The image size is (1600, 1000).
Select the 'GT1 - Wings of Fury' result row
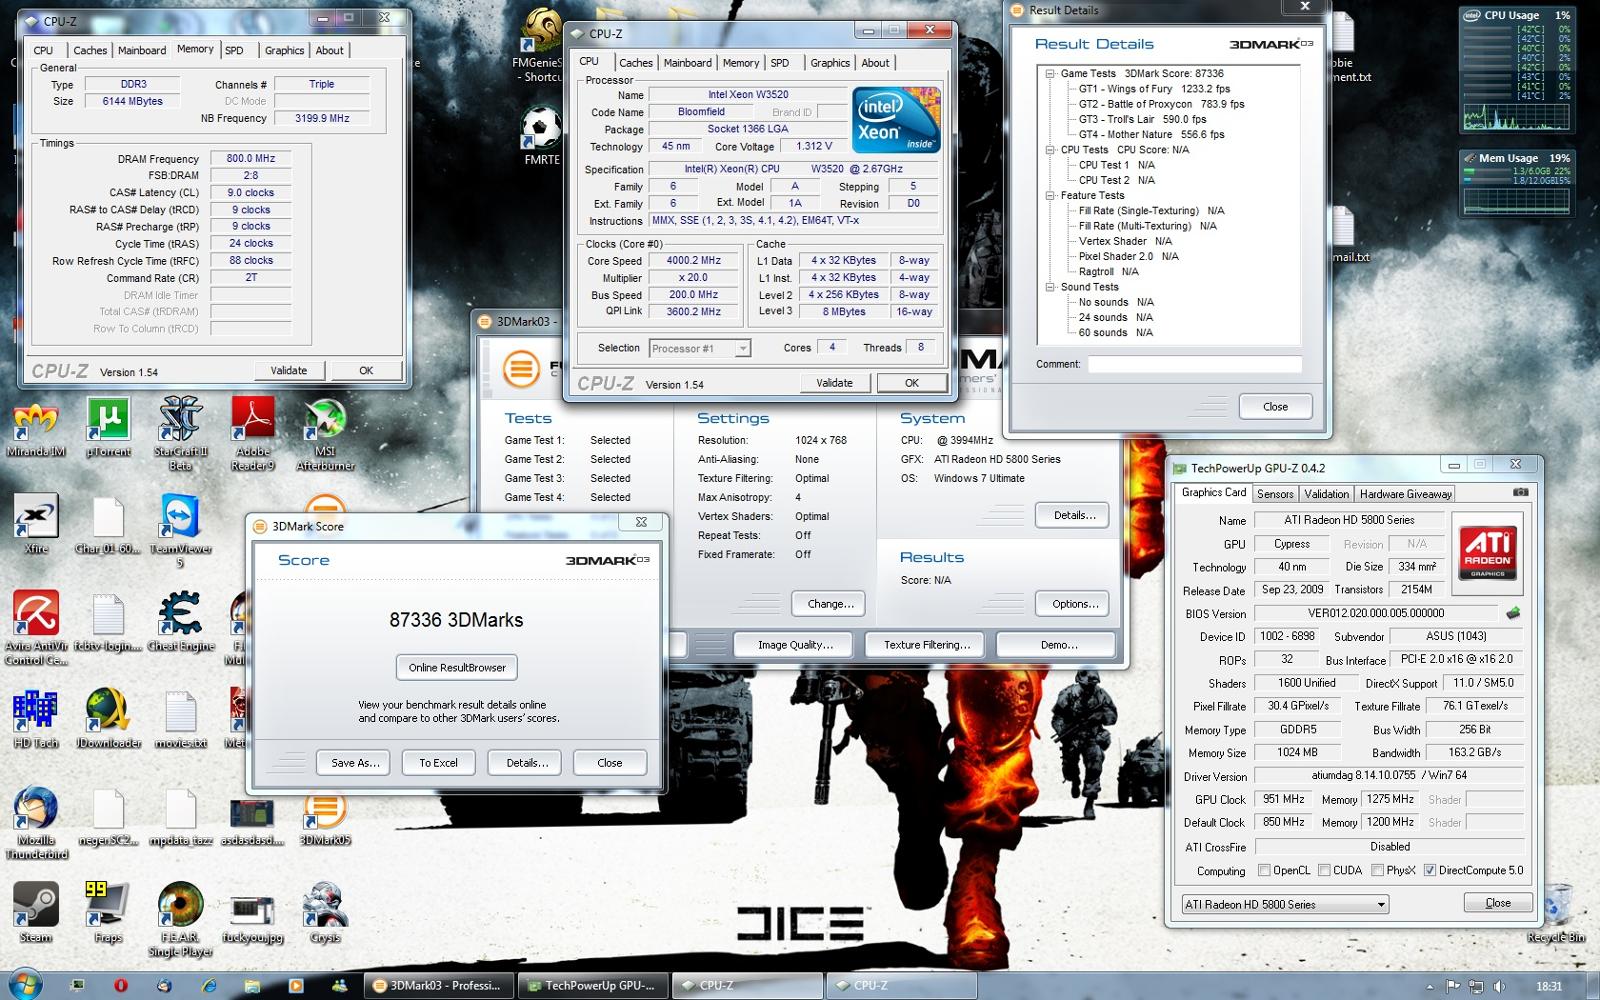[1154, 89]
